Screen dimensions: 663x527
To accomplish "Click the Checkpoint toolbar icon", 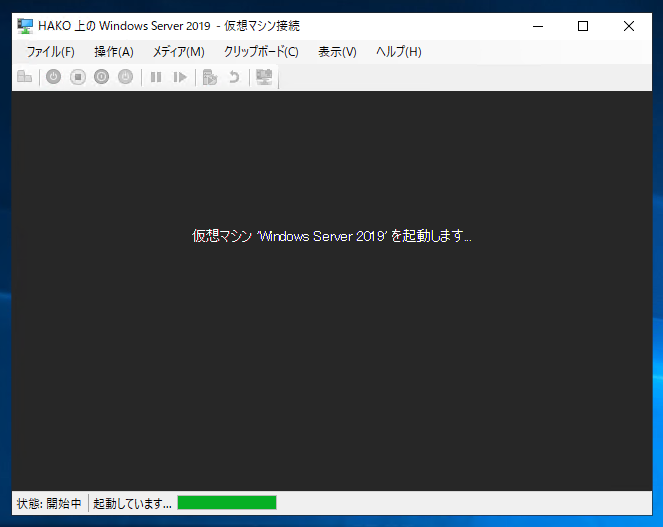I will [210, 77].
